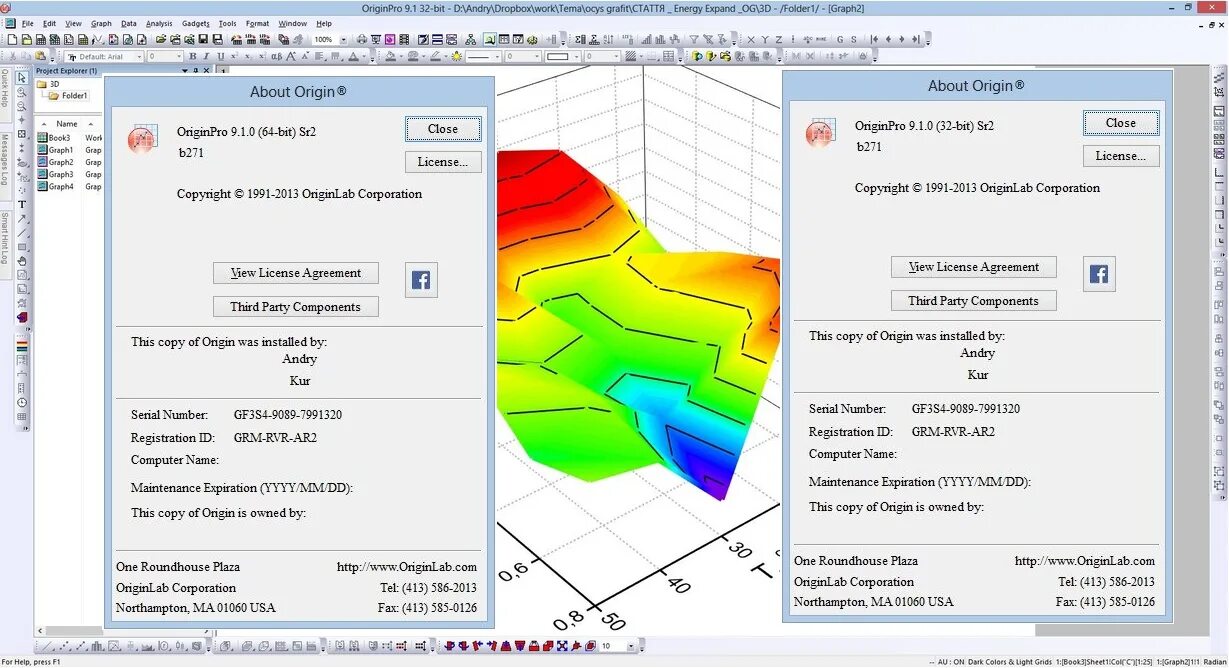Select the Arrow drawing tool in left toolbar
This screenshot has width=1229, height=668.
22,218
